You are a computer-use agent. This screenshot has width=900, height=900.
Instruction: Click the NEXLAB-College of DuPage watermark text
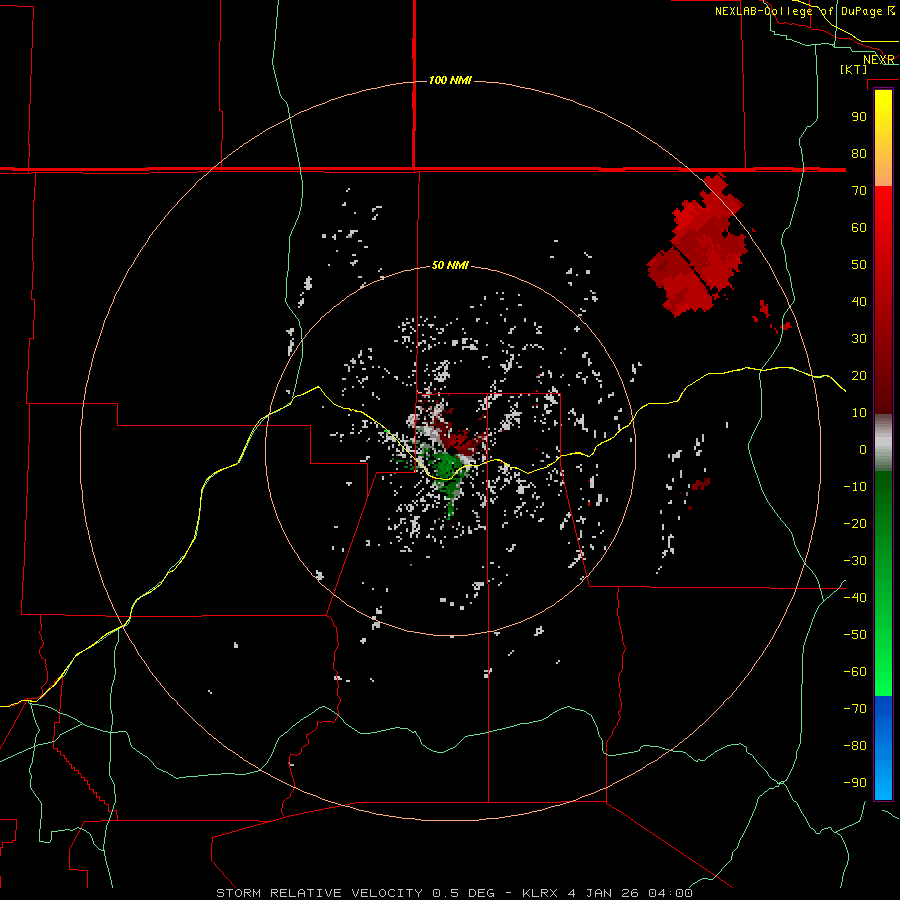click(x=805, y=11)
